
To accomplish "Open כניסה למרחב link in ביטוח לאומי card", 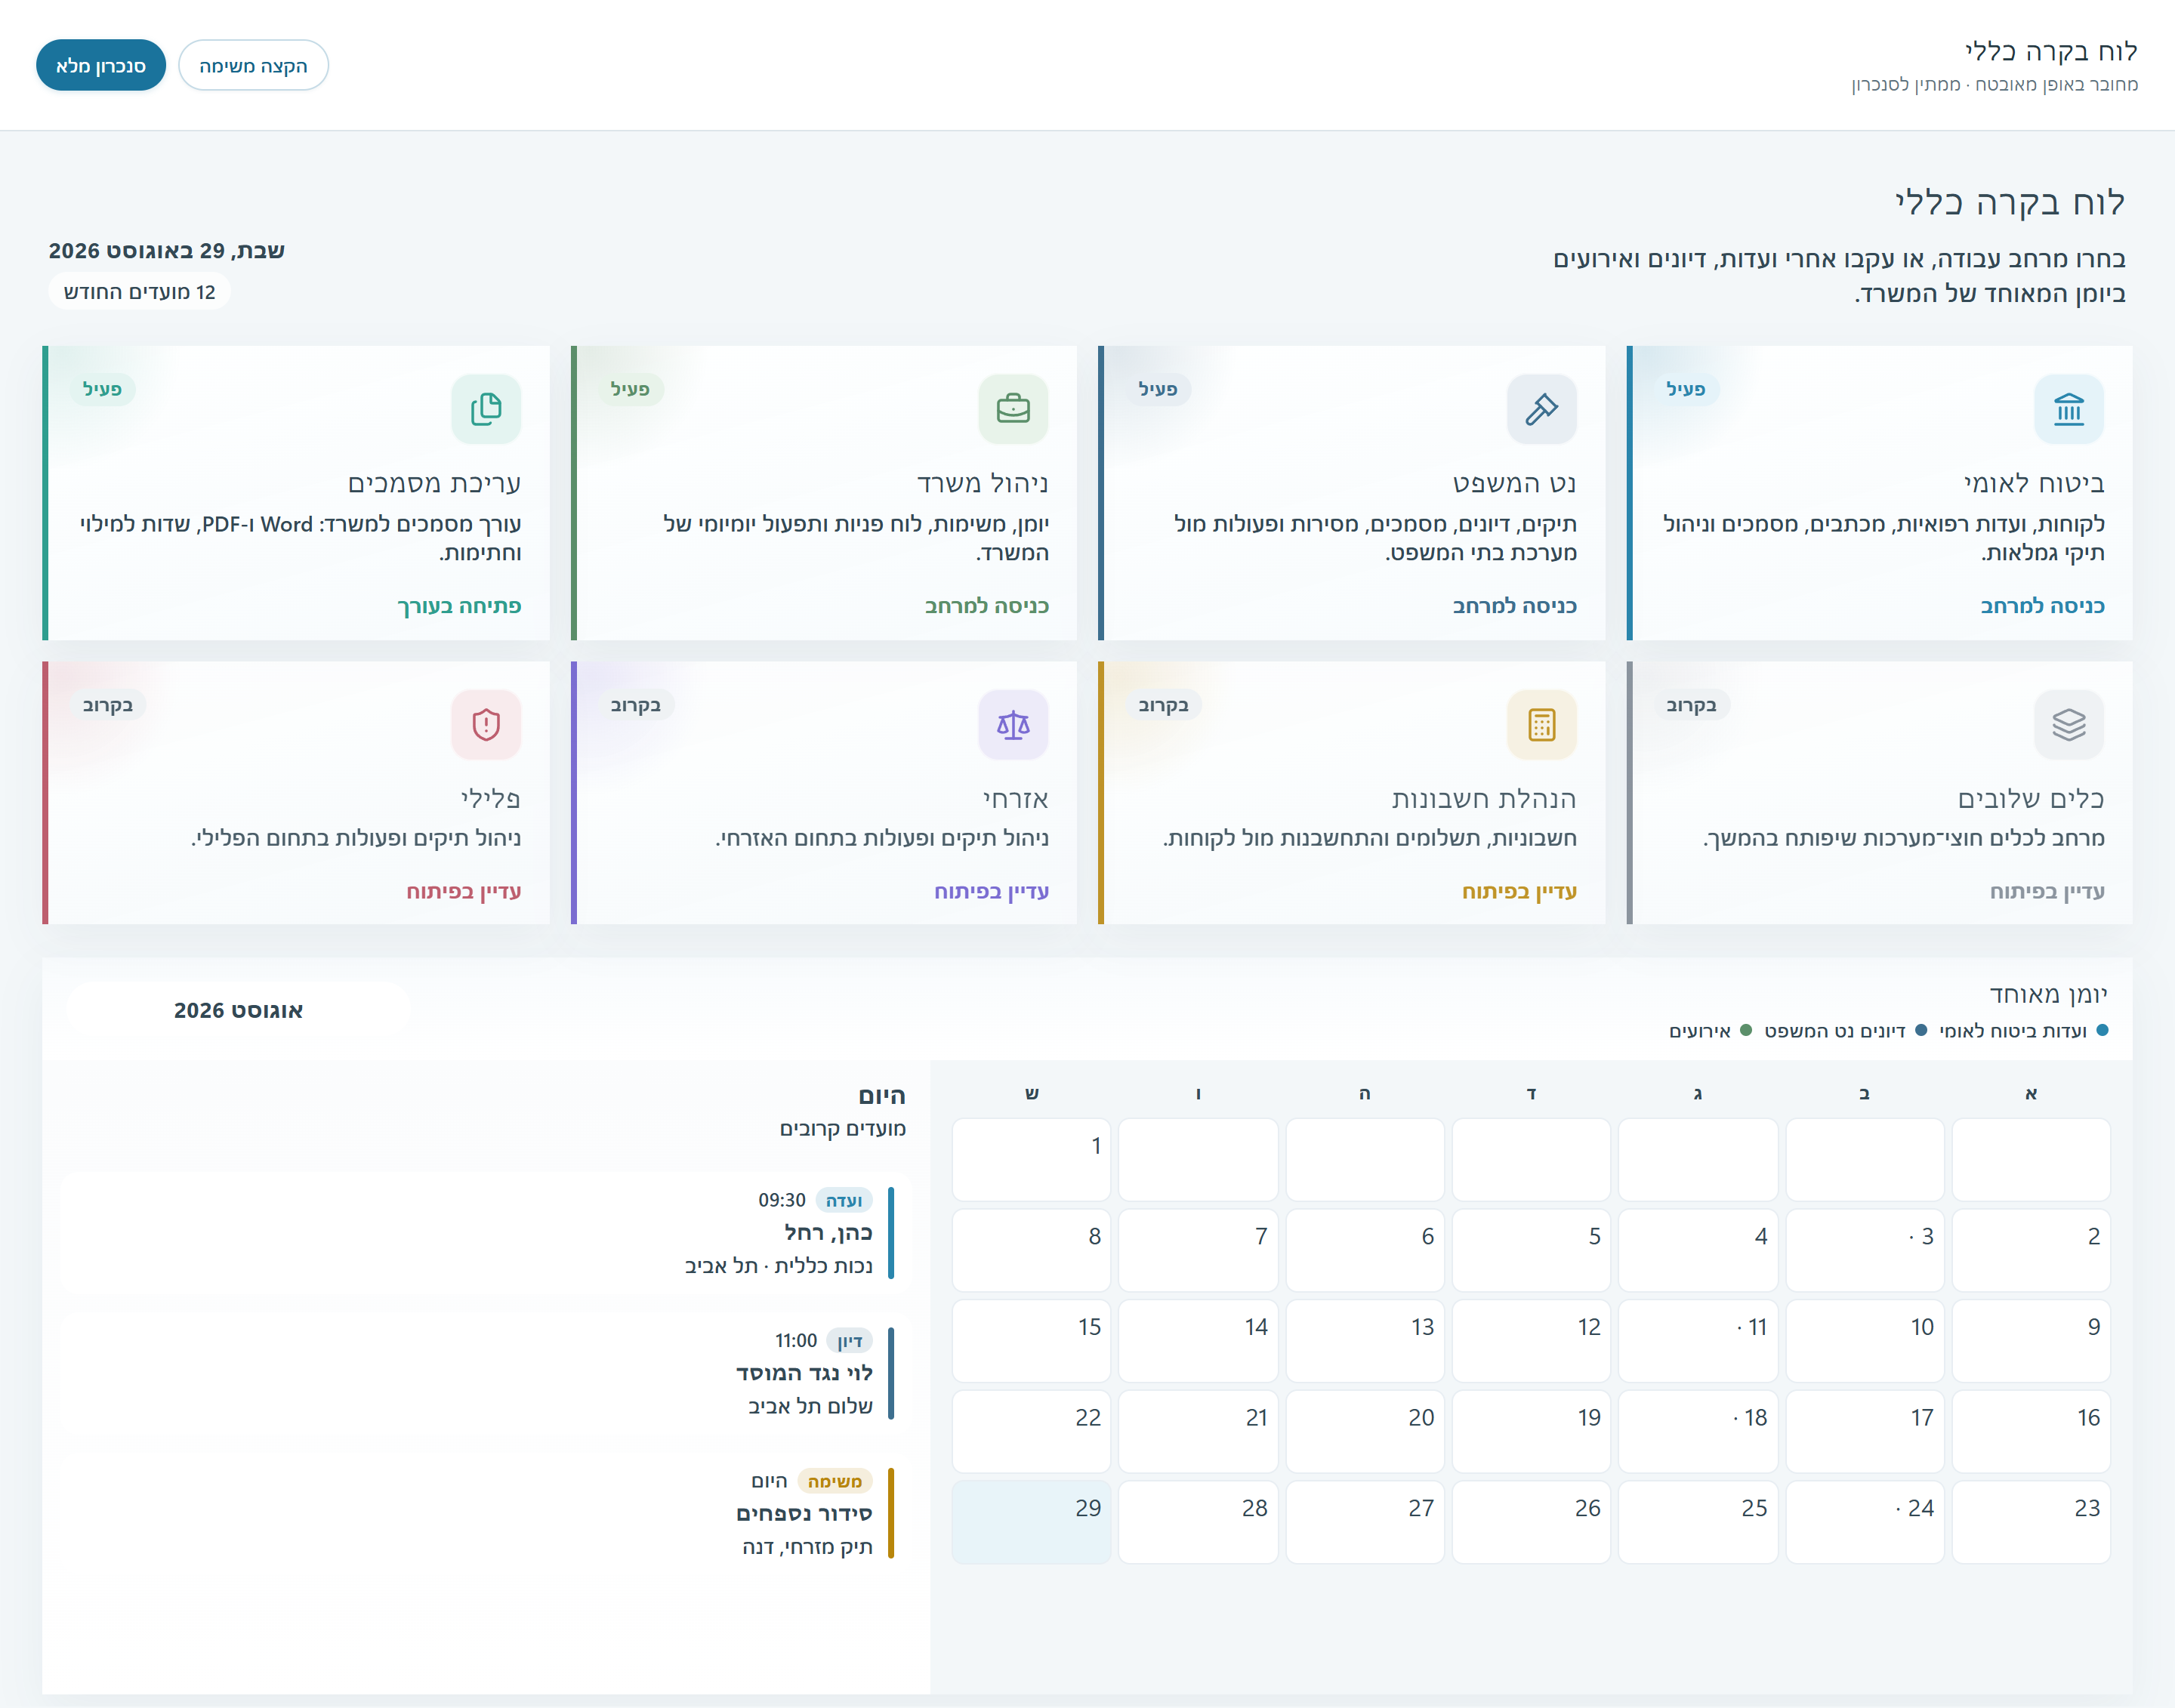I will (2042, 606).
